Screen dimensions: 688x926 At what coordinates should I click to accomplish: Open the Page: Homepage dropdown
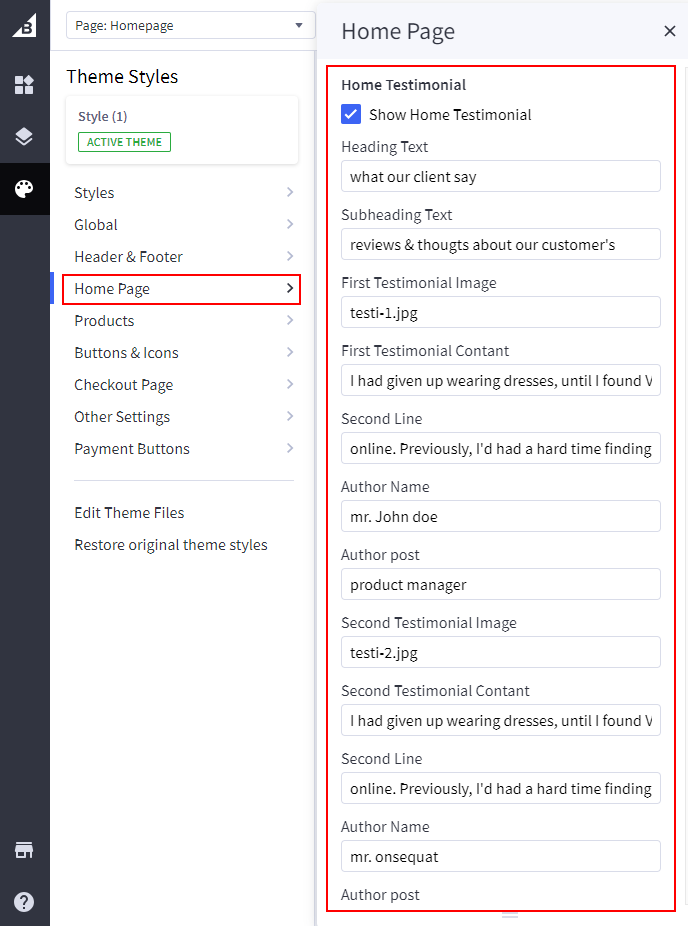pyautogui.click(x=189, y=26)
